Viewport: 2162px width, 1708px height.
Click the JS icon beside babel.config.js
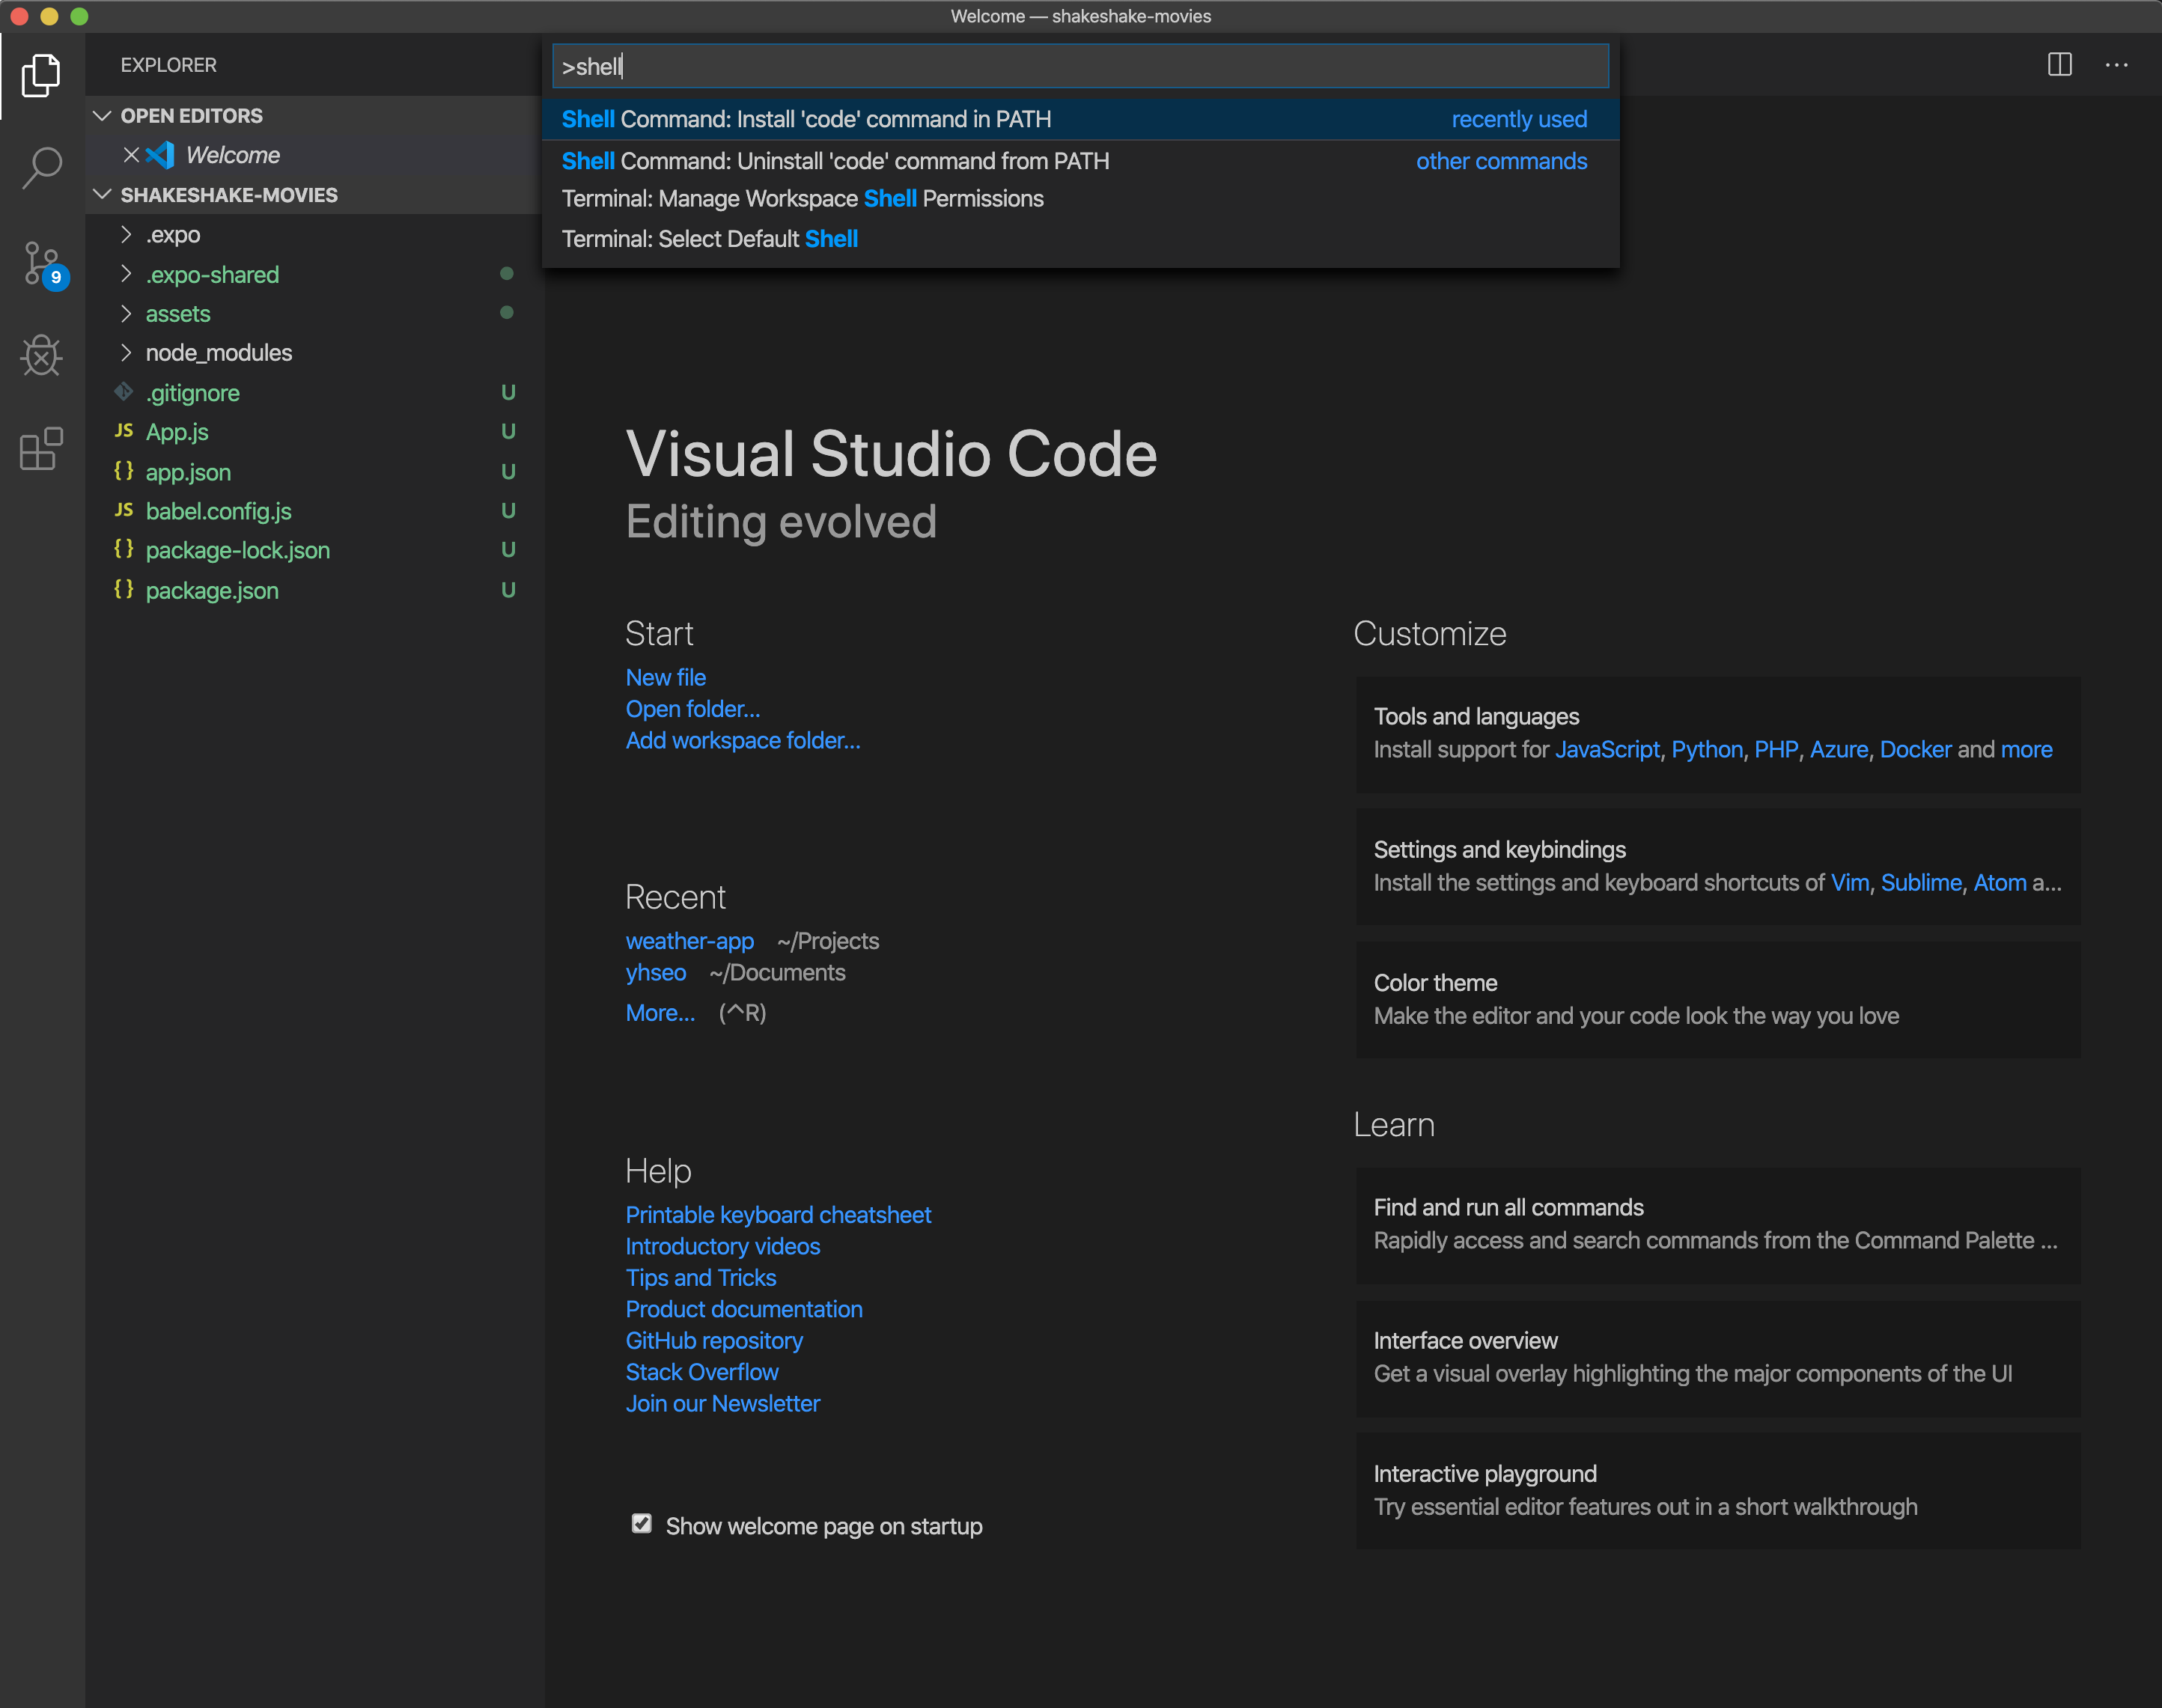coord(124,510)
